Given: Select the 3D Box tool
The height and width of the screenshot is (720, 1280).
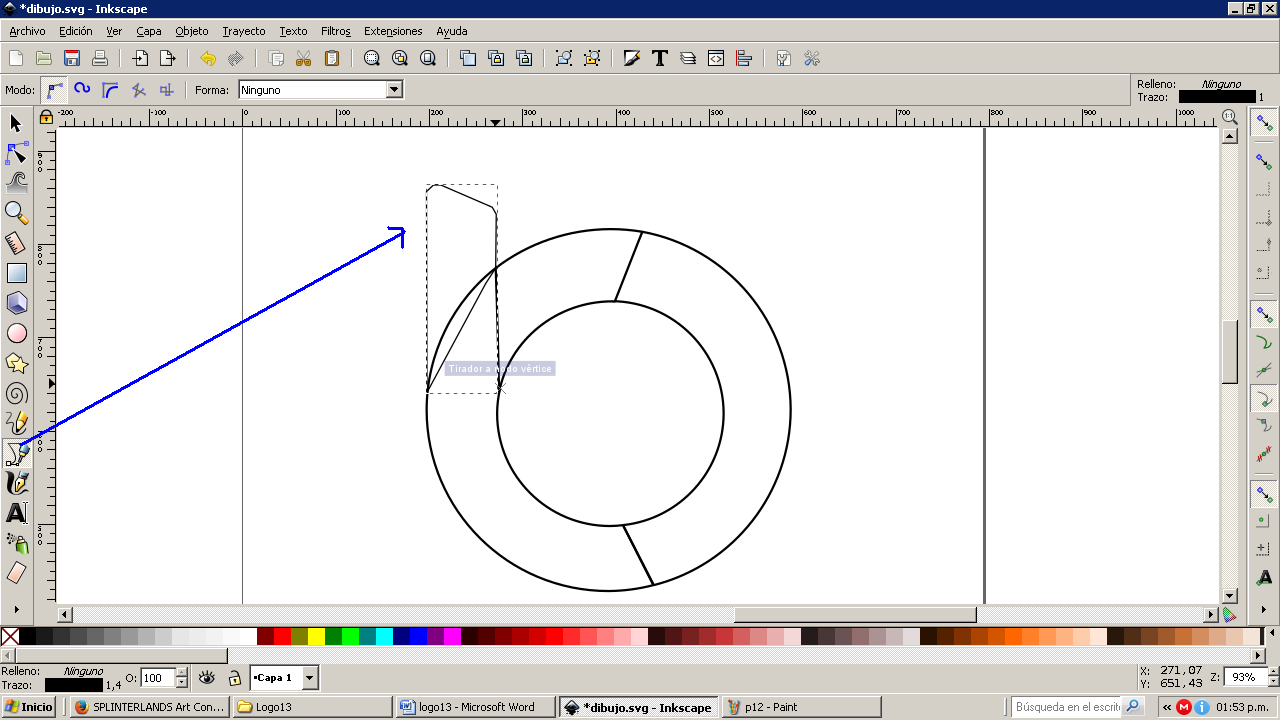Looking at the screenshot, I should click(x=16, y=303).
